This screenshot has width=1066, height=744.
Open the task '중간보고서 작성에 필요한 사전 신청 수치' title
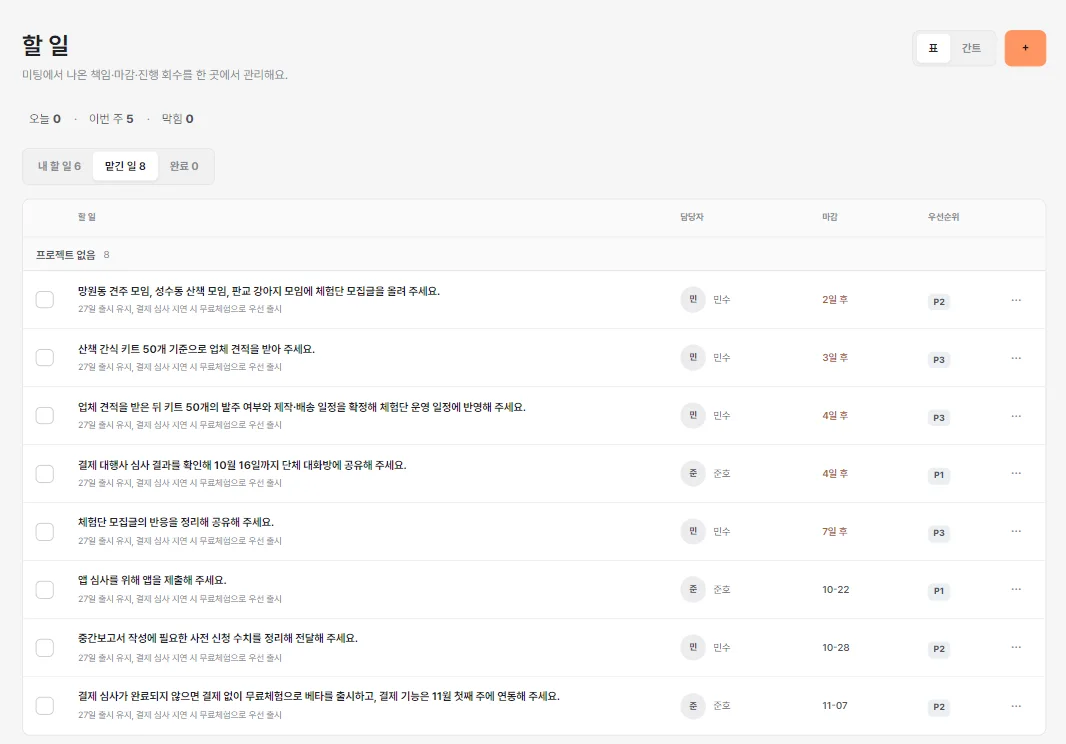(218, 638)
